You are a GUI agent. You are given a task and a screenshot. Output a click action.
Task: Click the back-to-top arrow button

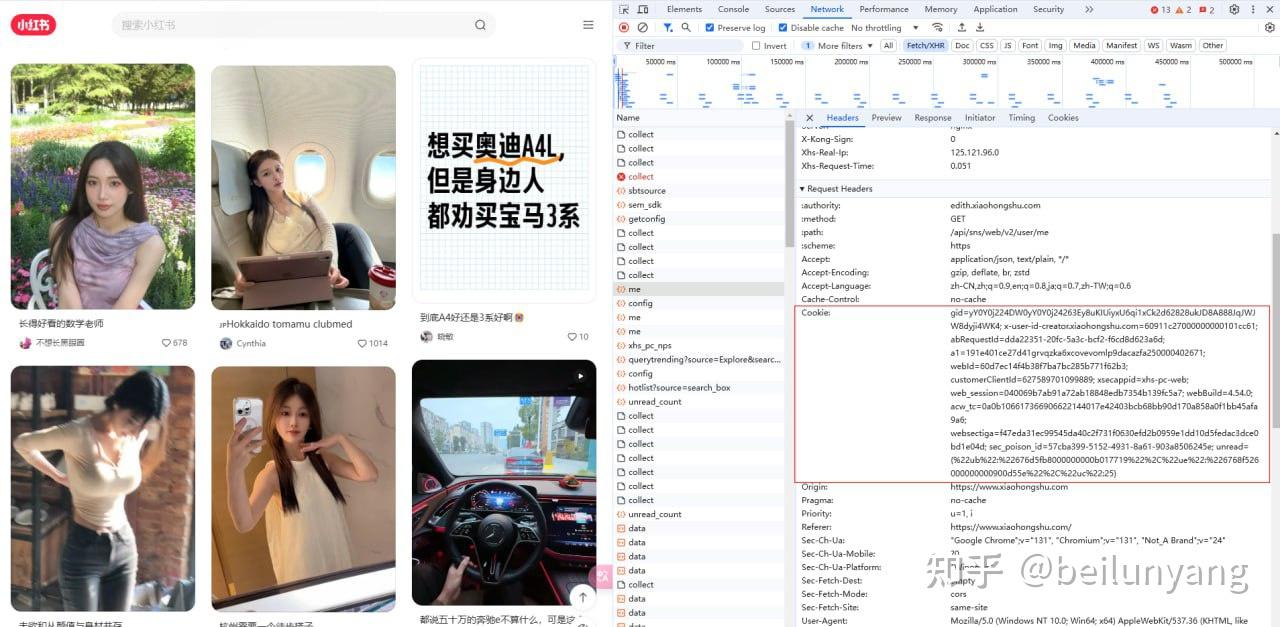583,597
